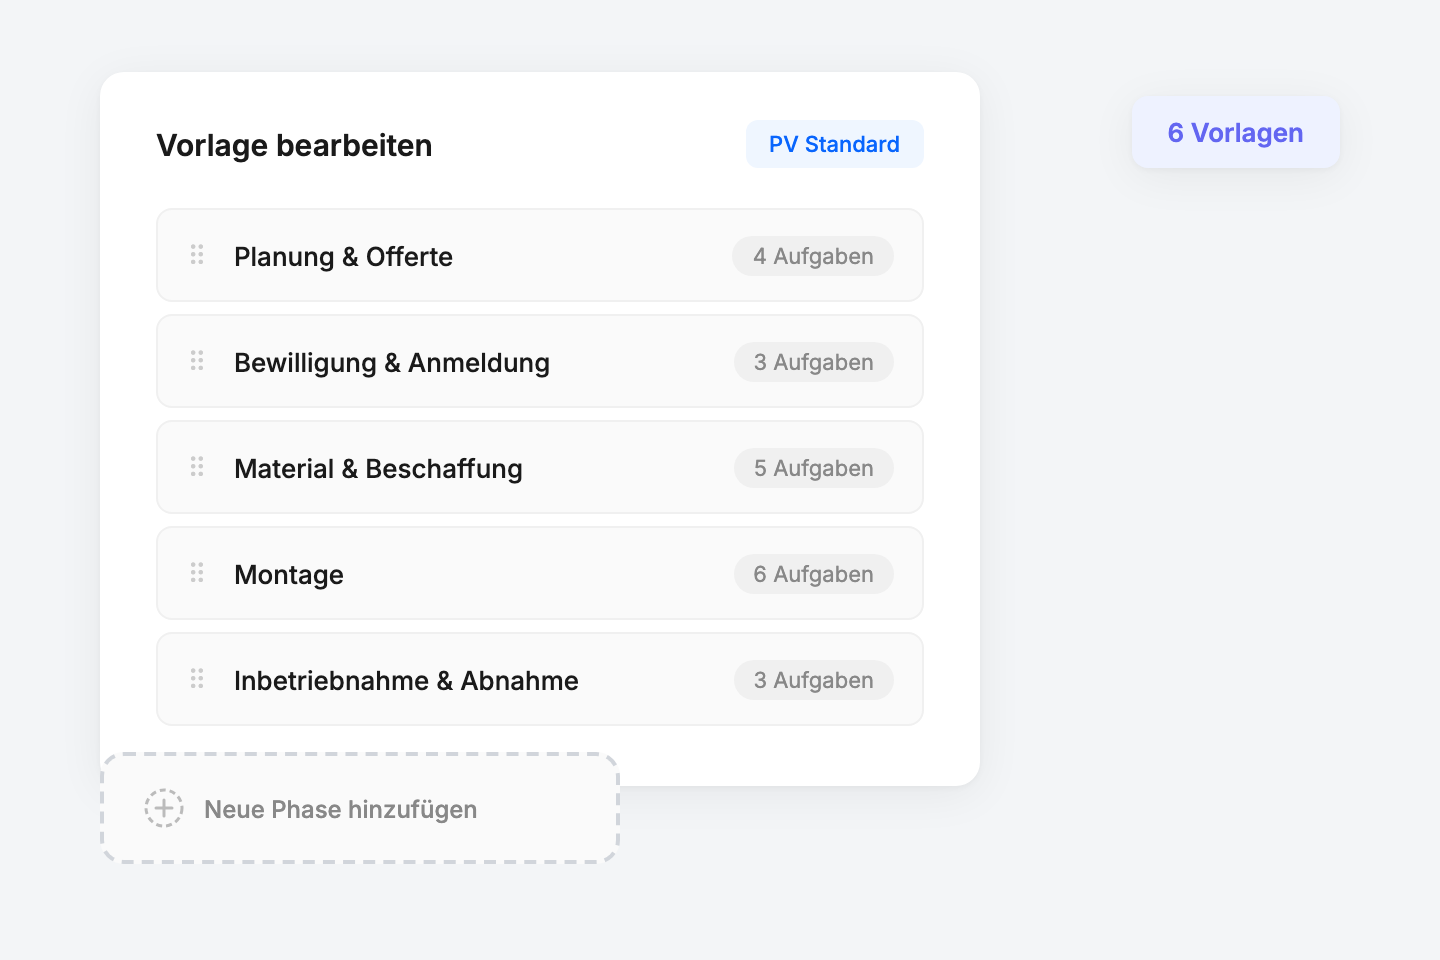
Task: Click the 3 Aufgaben badge next to Bewilligung
Action: click(813, 362)
